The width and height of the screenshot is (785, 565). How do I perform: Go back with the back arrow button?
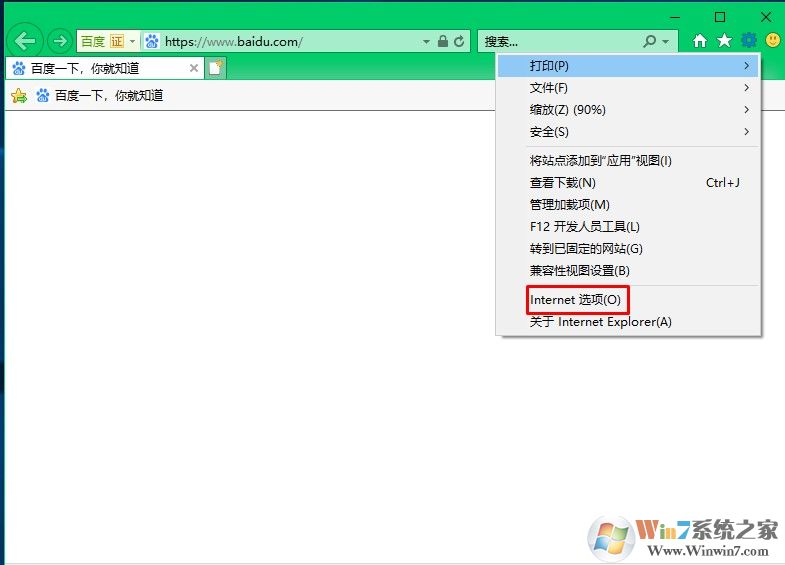click(x=25, y=41)
